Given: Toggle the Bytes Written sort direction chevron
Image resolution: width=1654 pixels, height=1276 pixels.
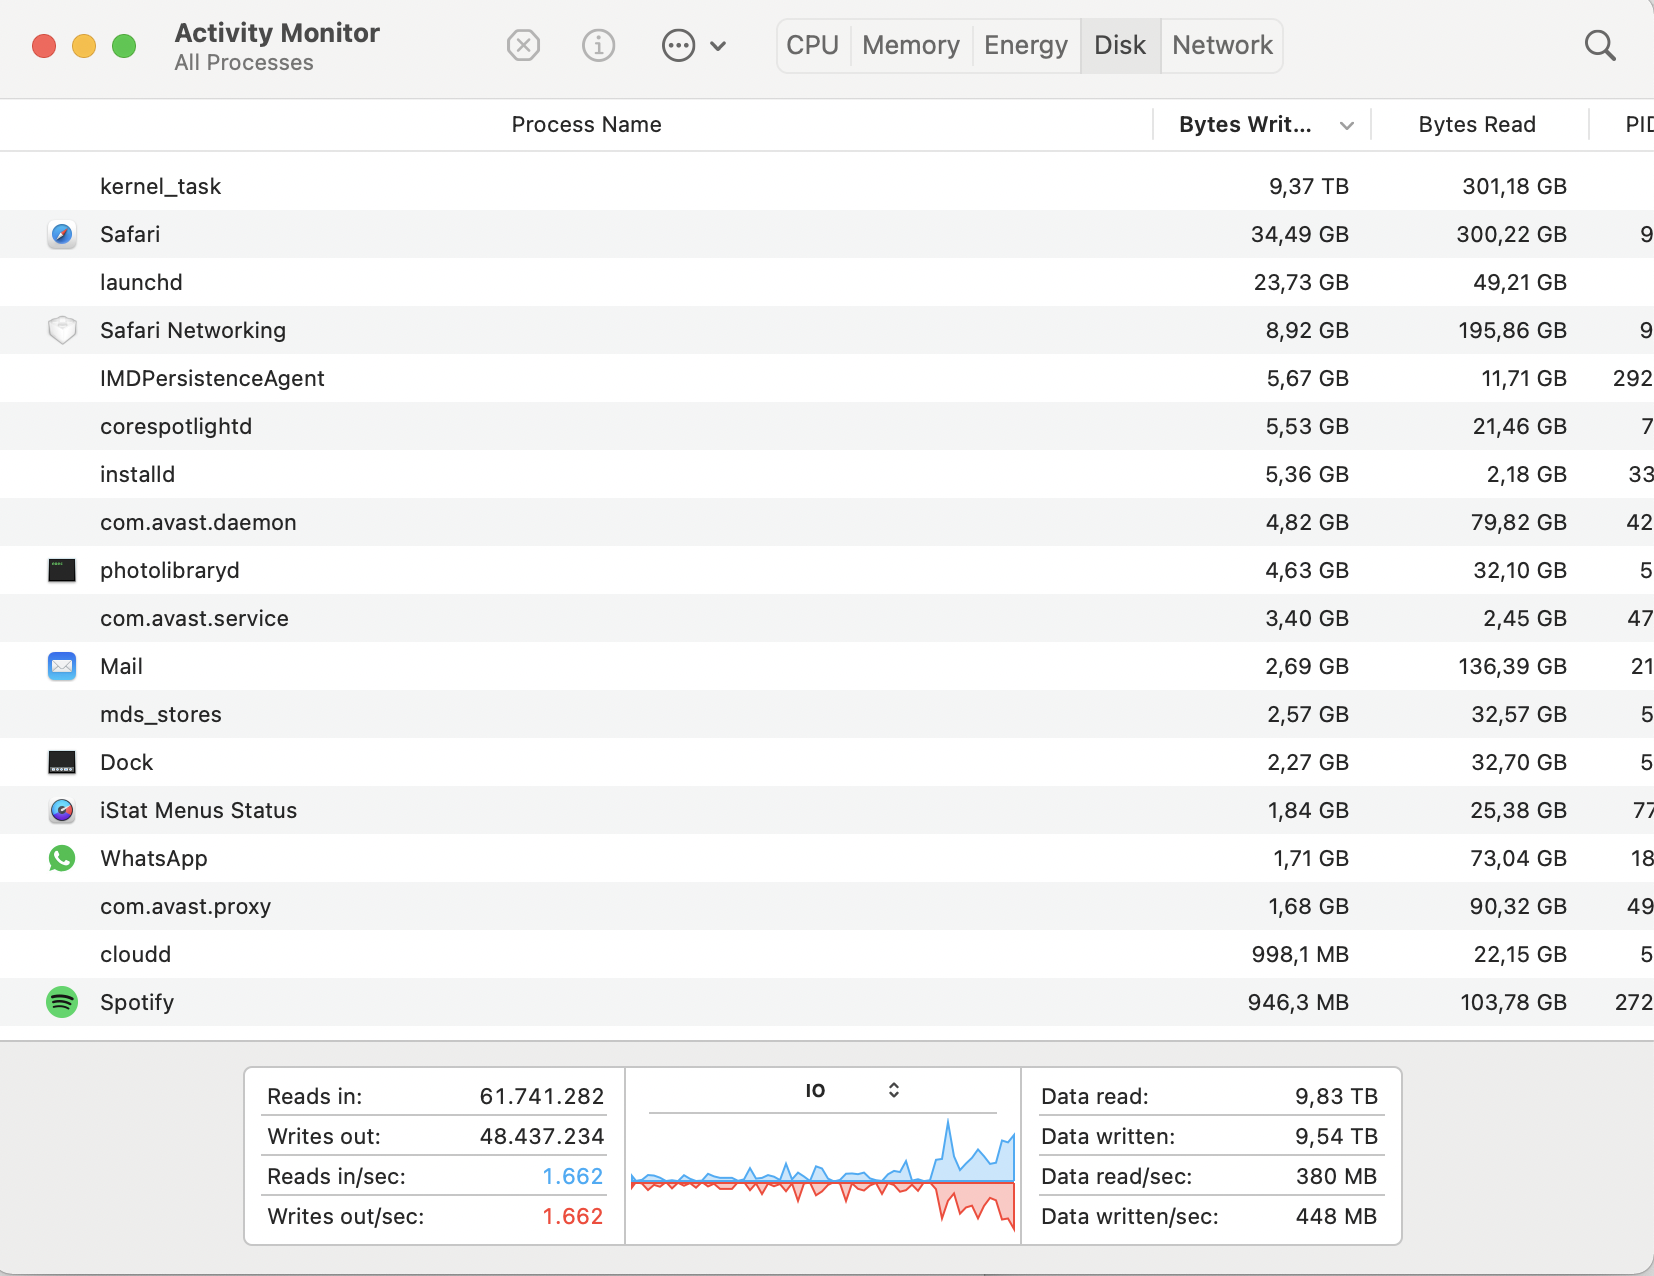Looking at the screenshot, I should pos(1347,126).
